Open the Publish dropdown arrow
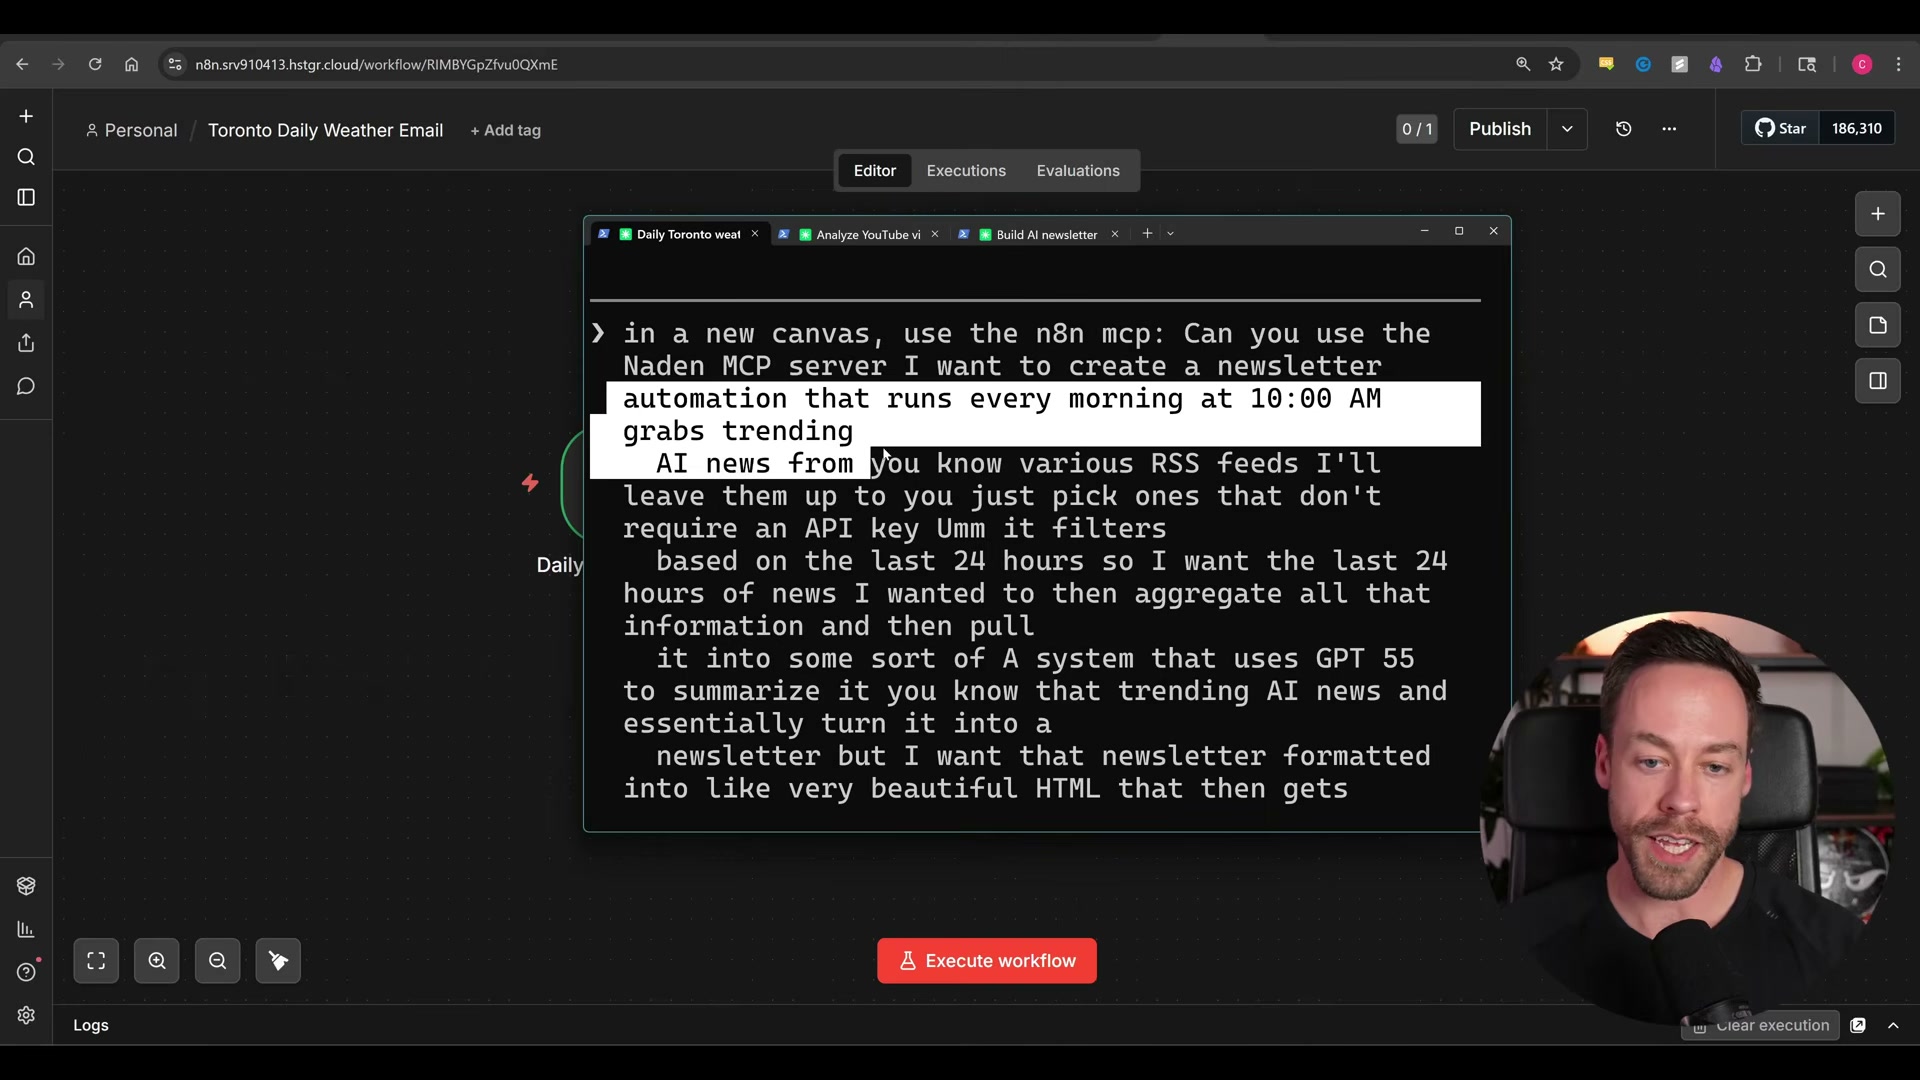This screenshot has width=1920, height=1080. (x=1567, y=129)
